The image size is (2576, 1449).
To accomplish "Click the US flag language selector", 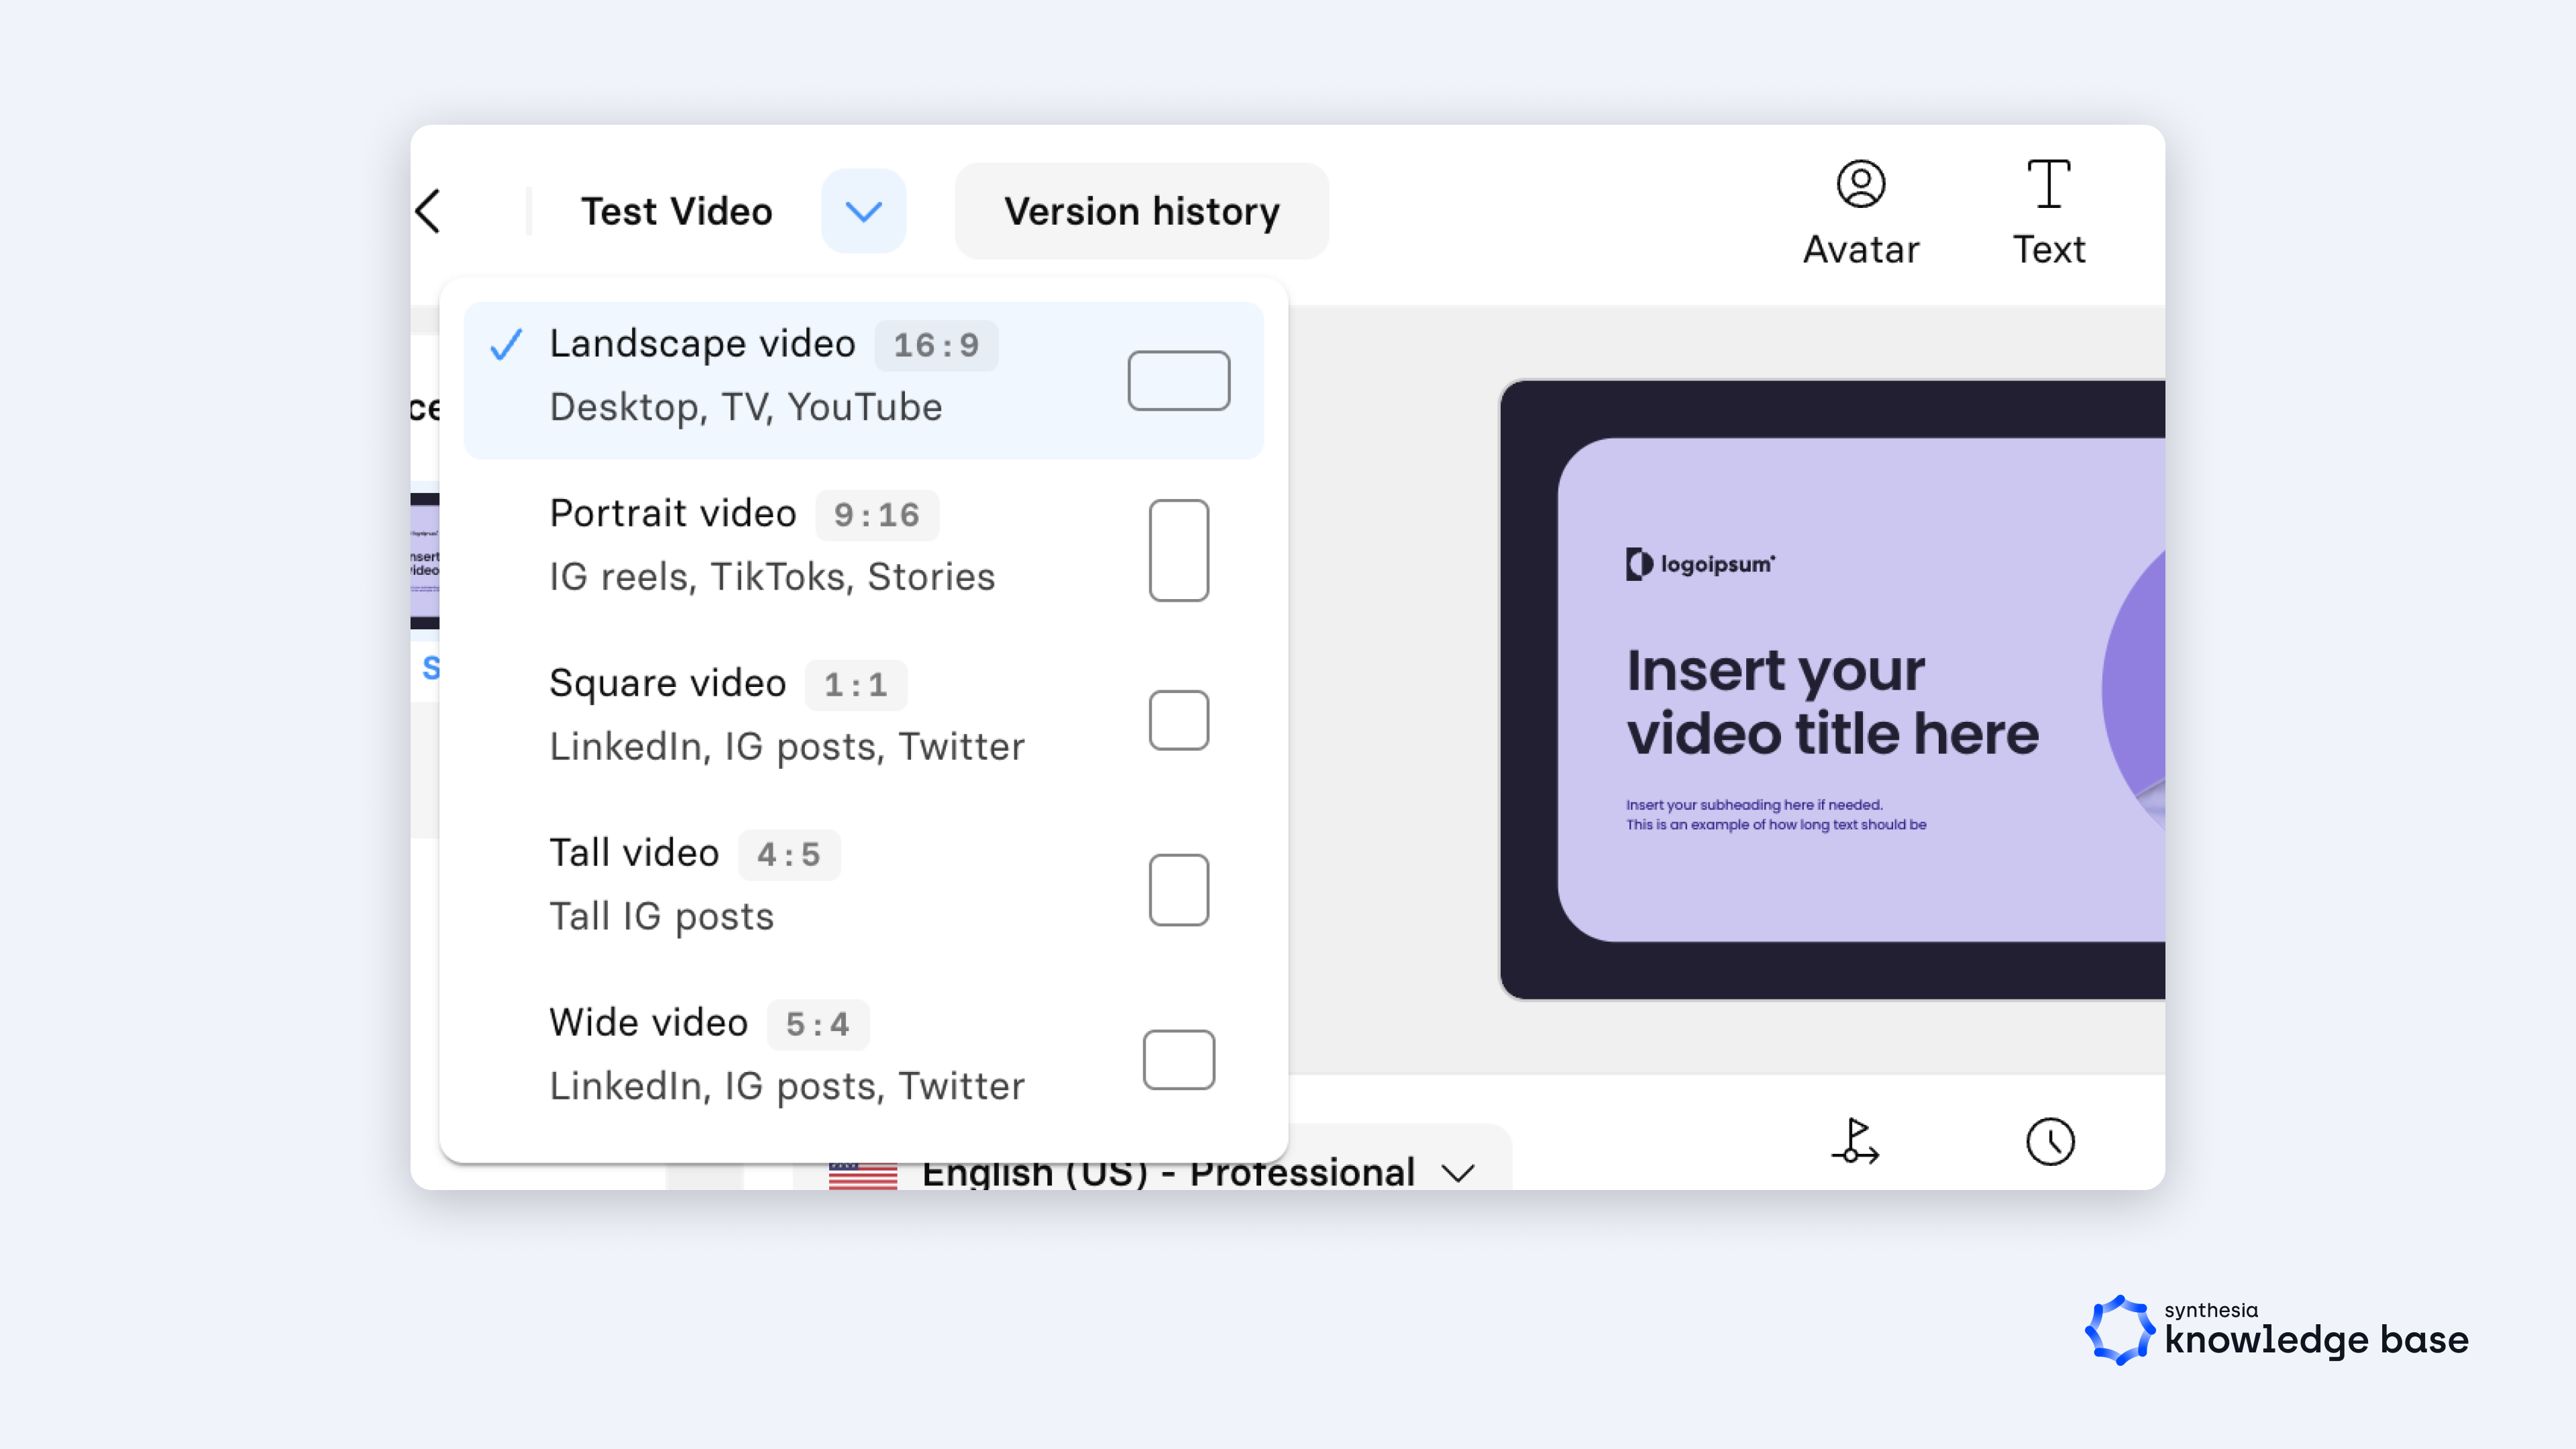I will [862, 1175].
